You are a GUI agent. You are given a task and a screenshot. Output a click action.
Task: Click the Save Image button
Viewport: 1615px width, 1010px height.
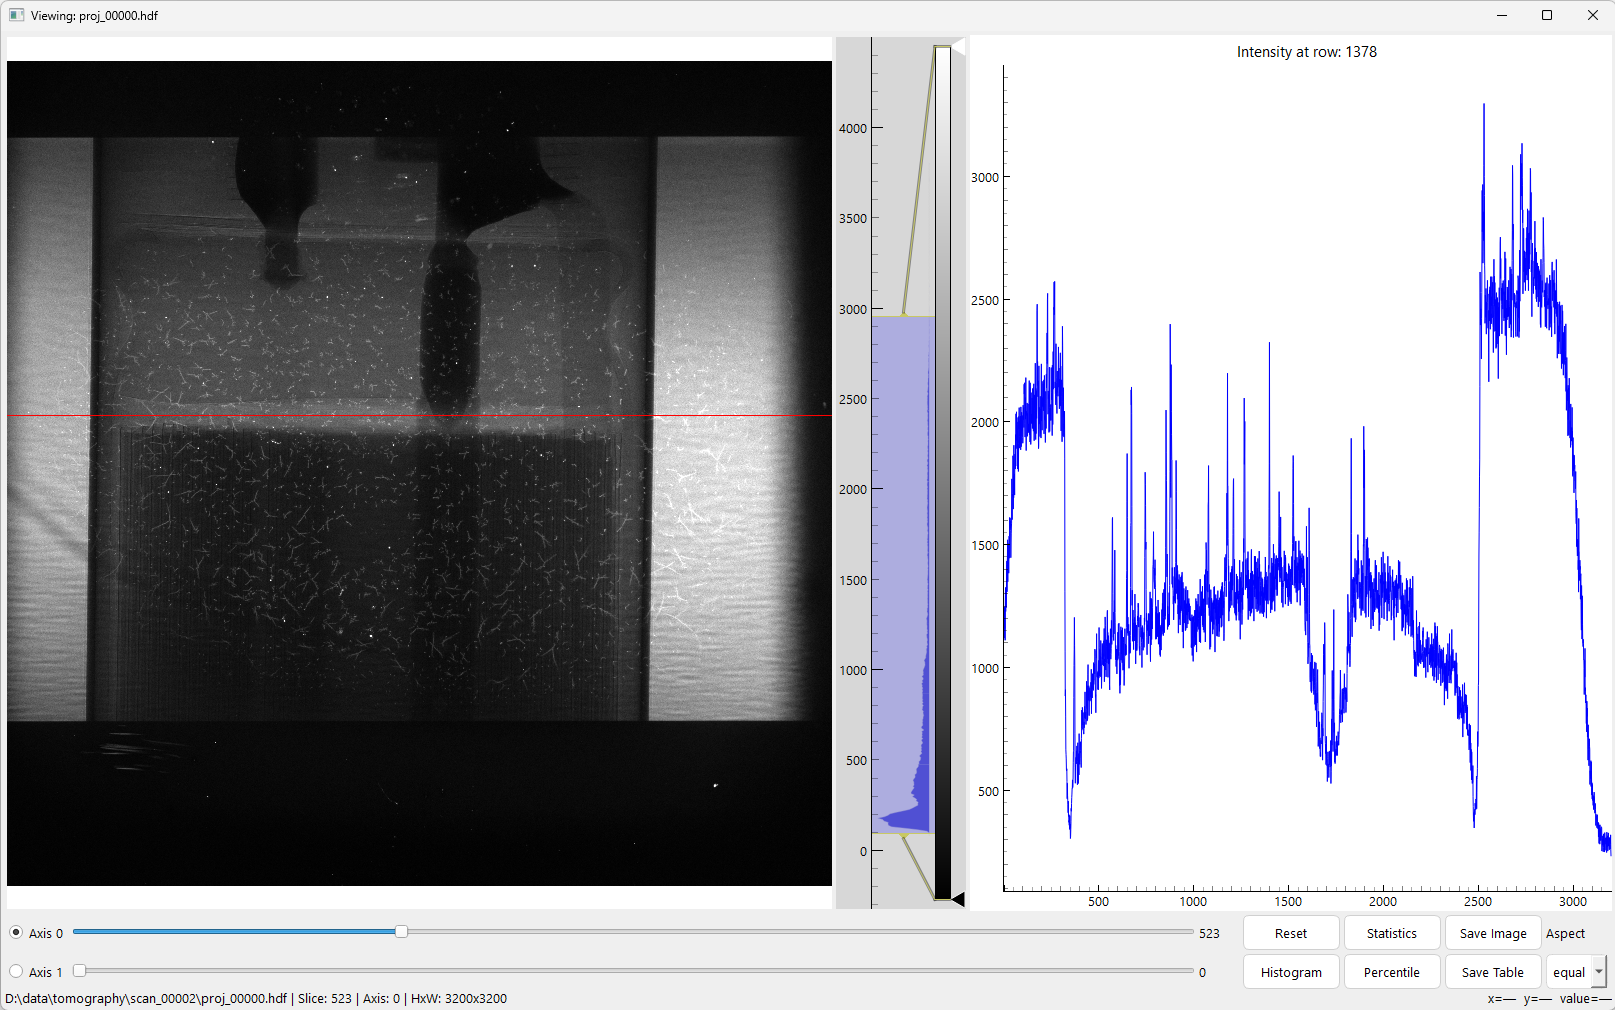[x=1492, y=933]
